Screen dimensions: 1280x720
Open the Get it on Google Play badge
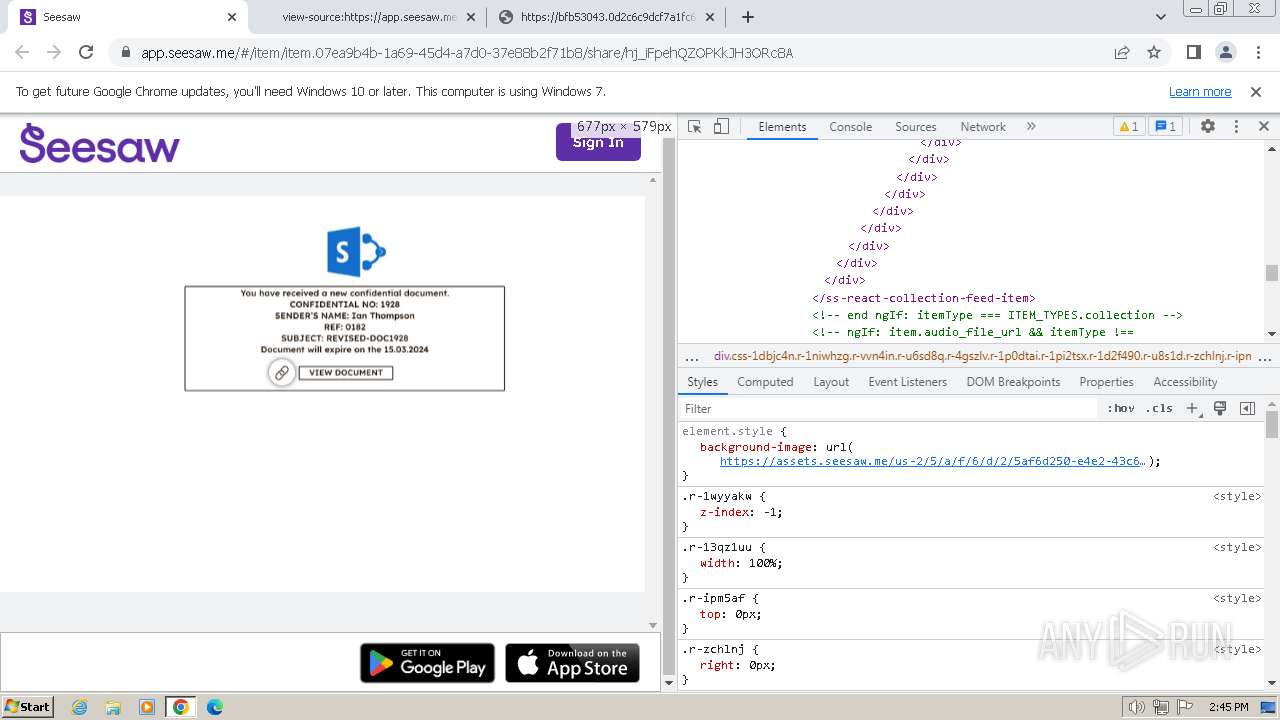(x=427, y=663)
